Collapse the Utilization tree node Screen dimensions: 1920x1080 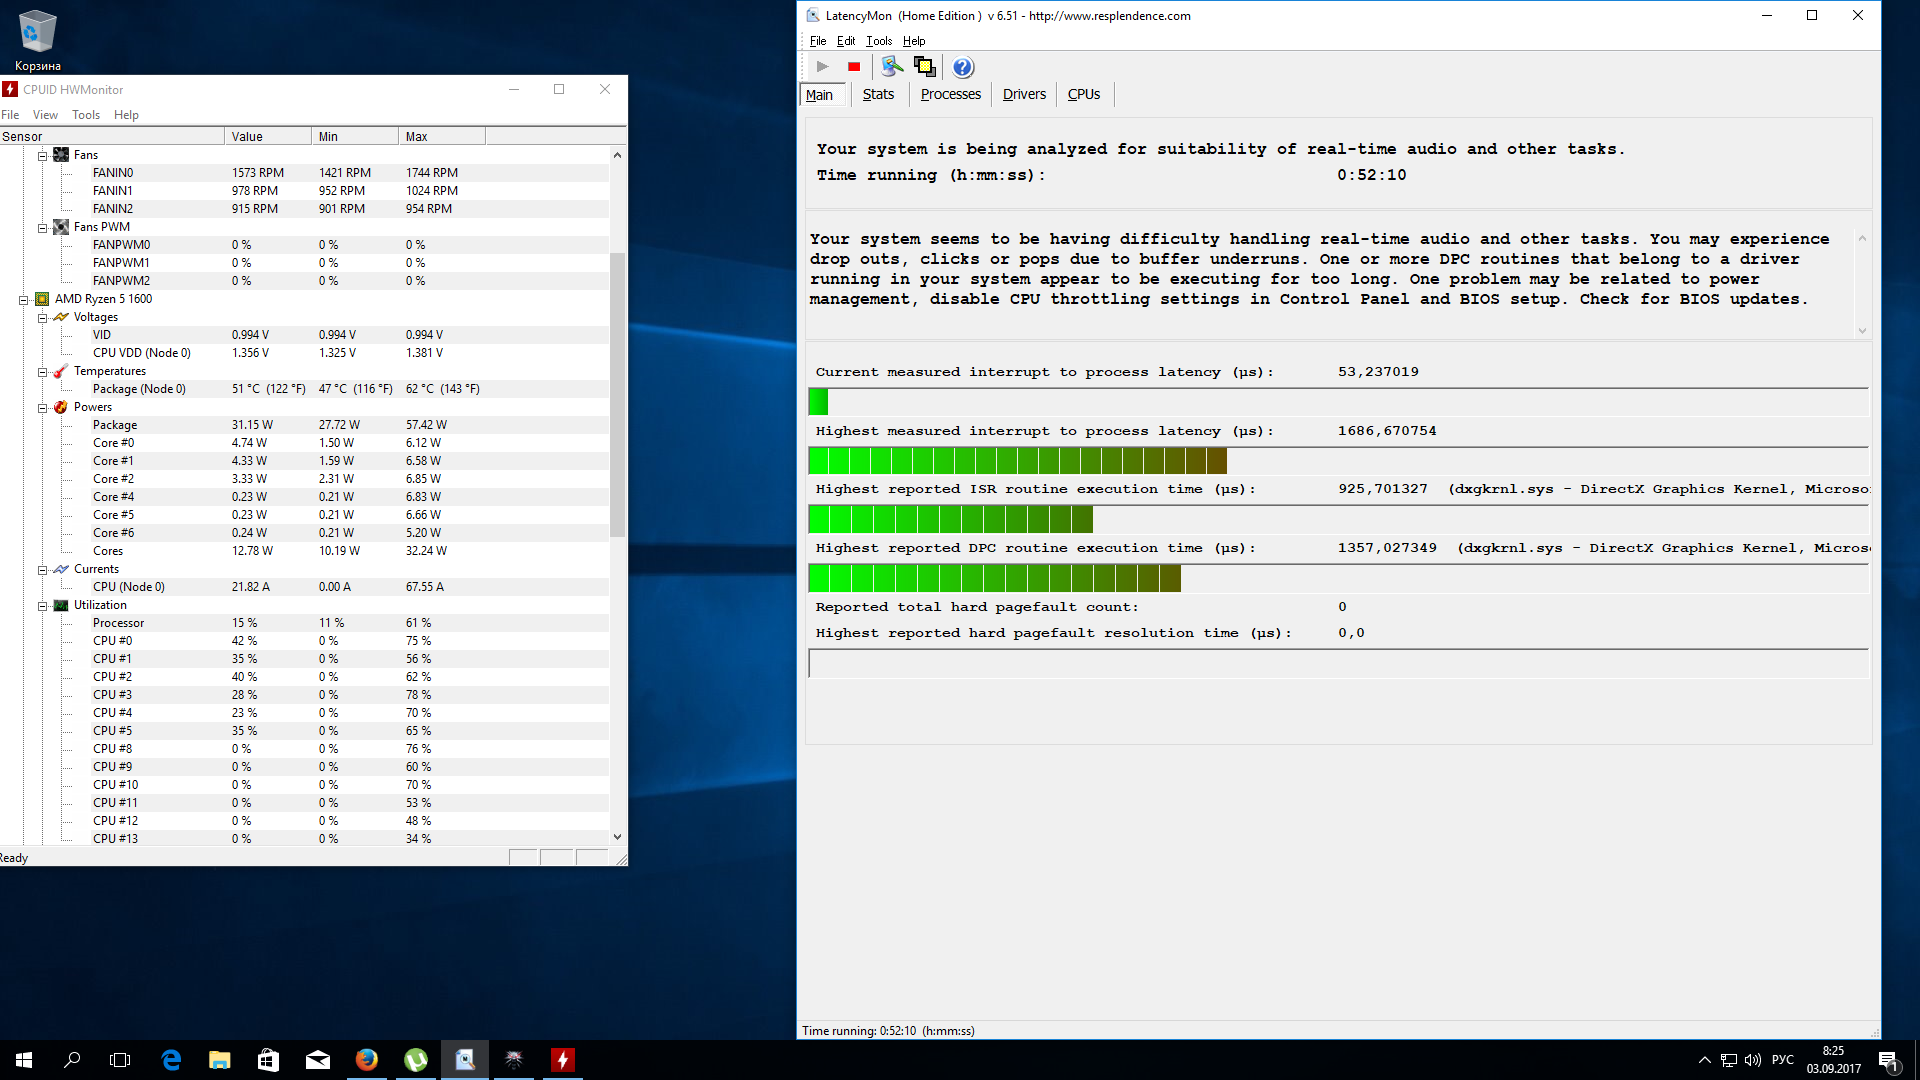click(43, 605)
